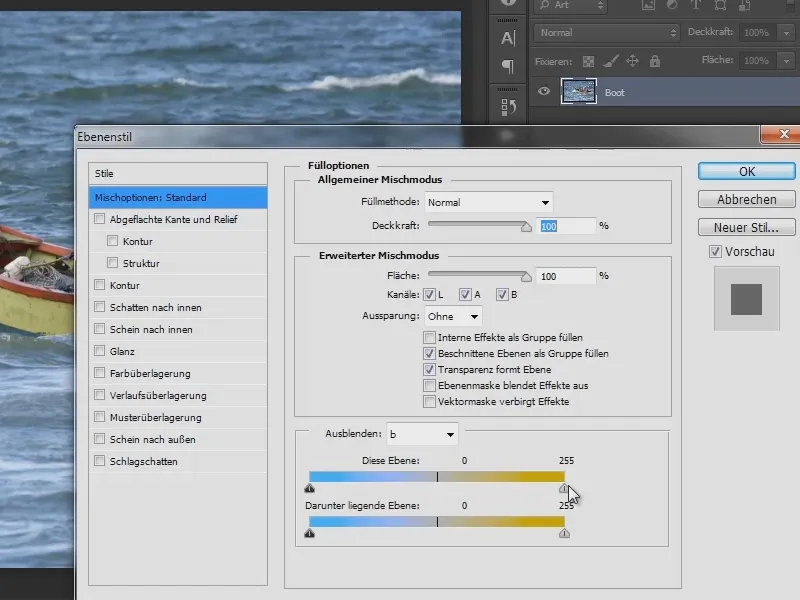The image size is (800, 600).
Task: Enable Abgeflachte Kante und Relief checkbox
Action: point(99,219)
